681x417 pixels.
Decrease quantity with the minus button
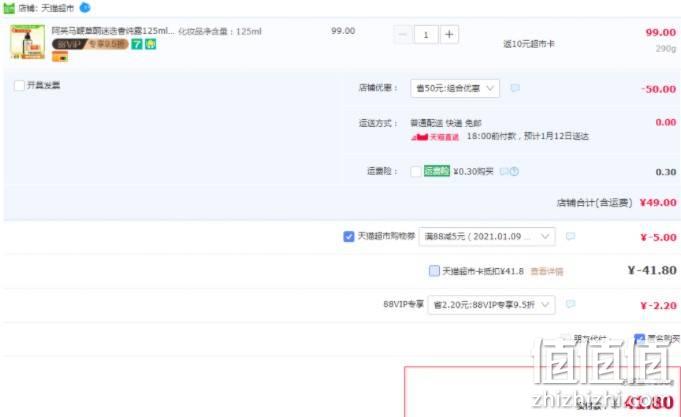pyautogui.click(x=403, y=35)
